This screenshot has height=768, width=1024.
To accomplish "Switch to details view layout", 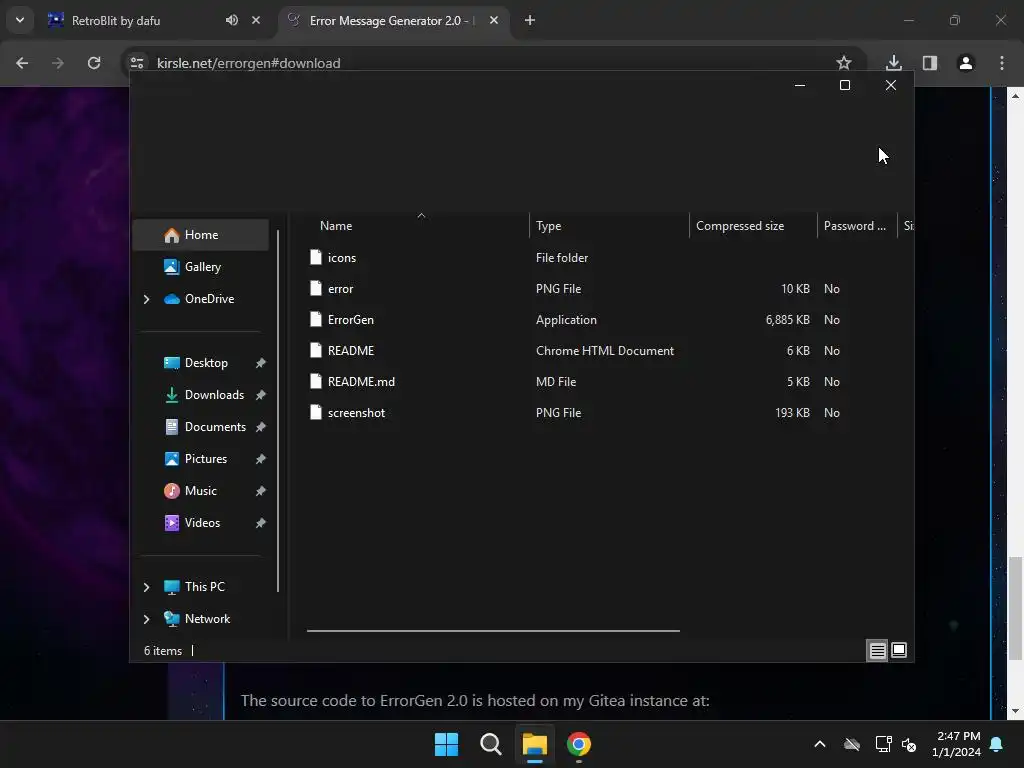I will coord(877,650).
